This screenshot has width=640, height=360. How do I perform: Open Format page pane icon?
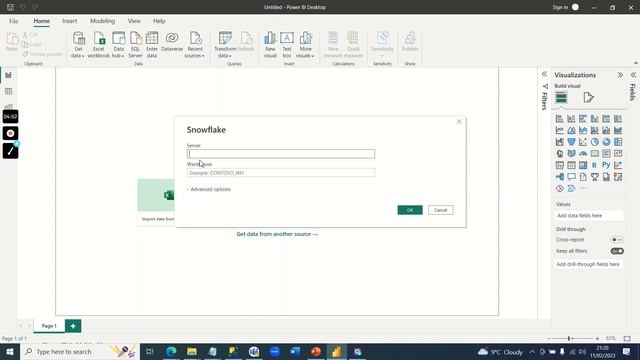[588, 98]
